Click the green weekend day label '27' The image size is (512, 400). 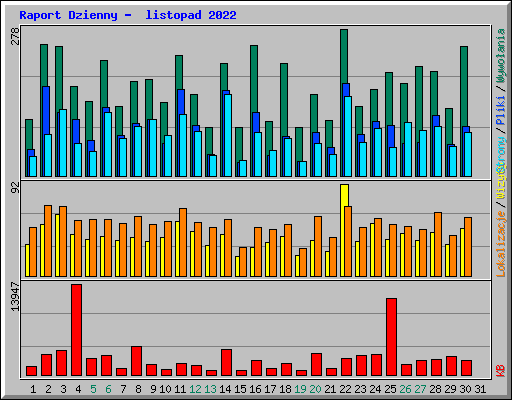[420, 389]
